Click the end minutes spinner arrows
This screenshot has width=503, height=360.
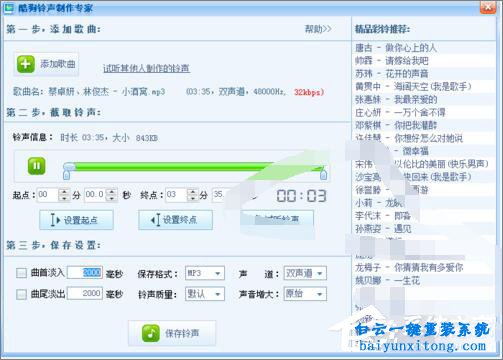[x=193, y=195]
